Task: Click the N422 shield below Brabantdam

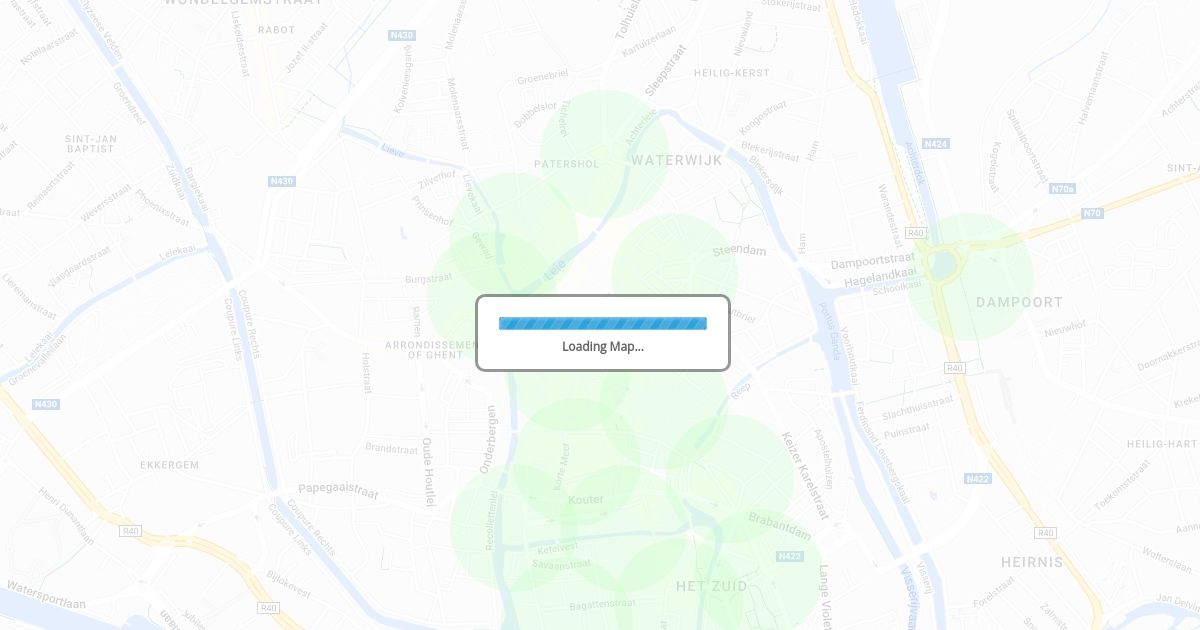Action: pos(789,556)
